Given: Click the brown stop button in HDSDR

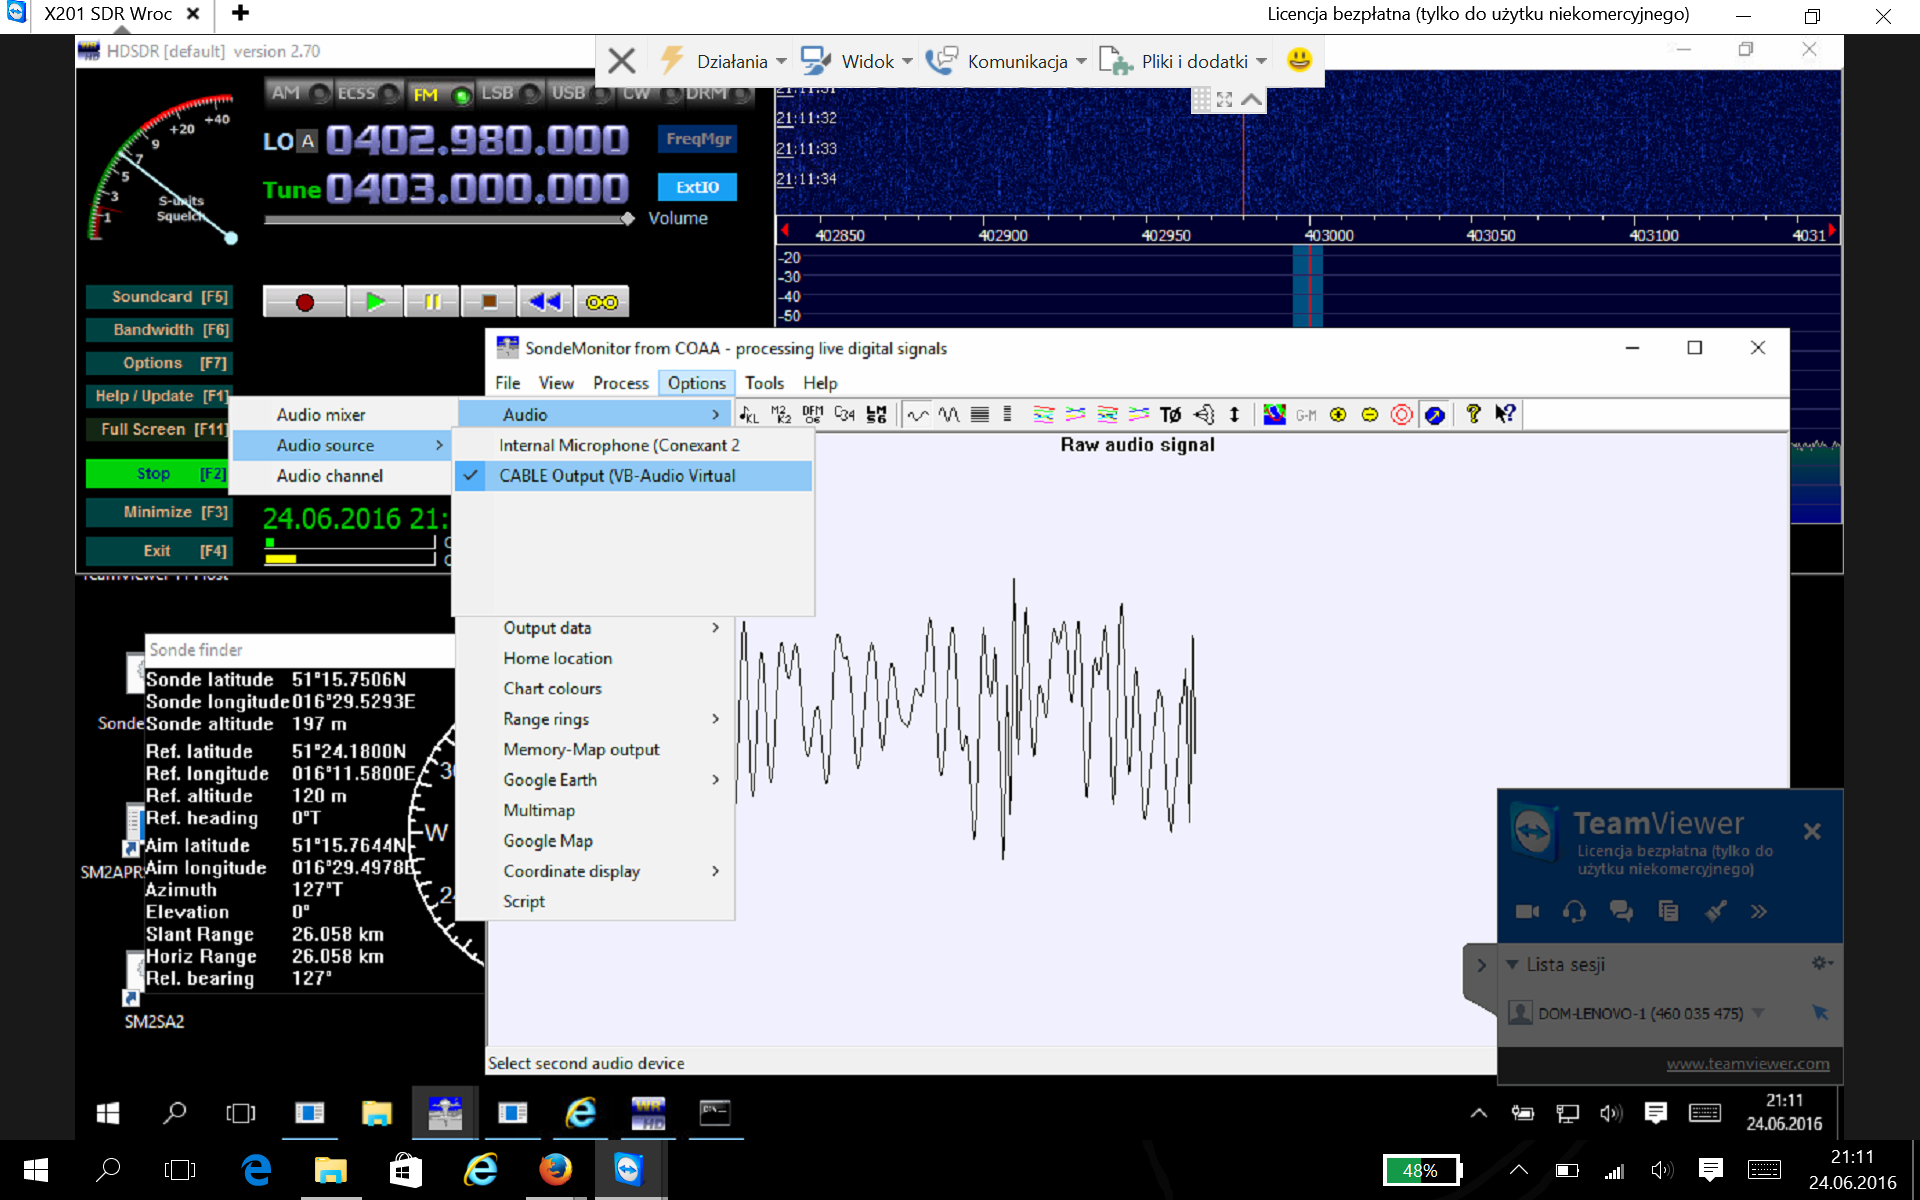Looking at the screenshot, I should pos(489,302).
